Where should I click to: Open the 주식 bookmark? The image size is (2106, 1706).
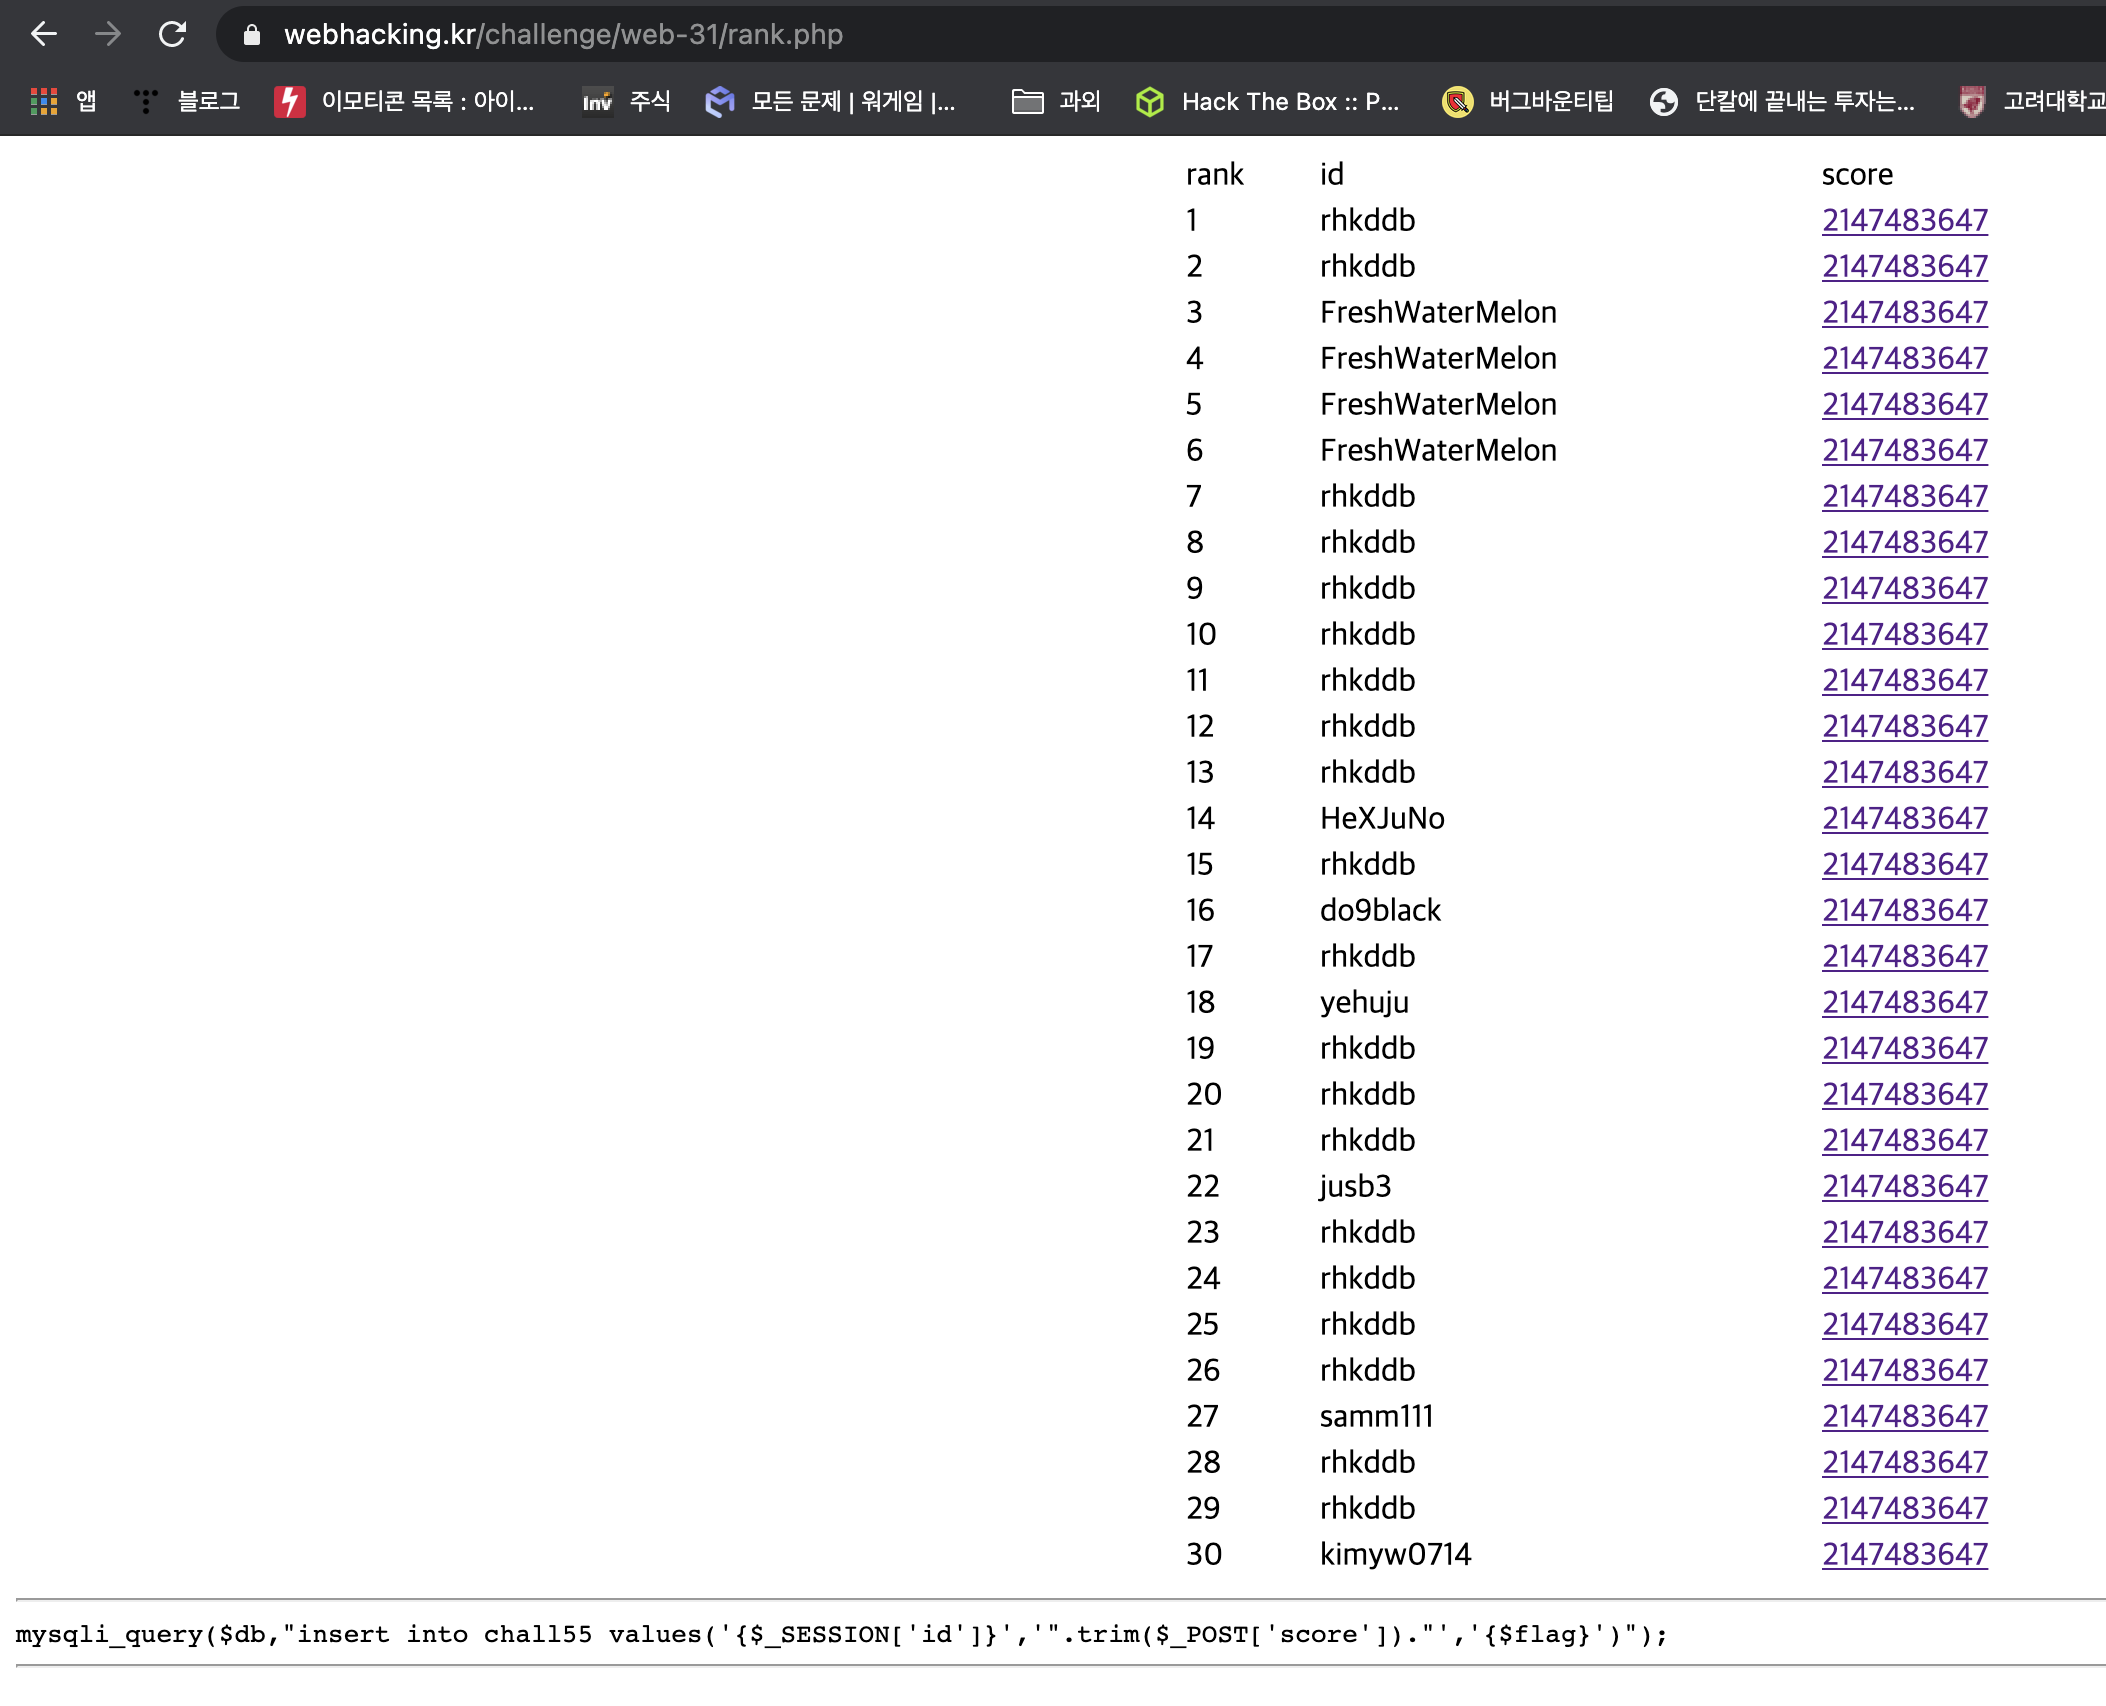coord(627,101)
